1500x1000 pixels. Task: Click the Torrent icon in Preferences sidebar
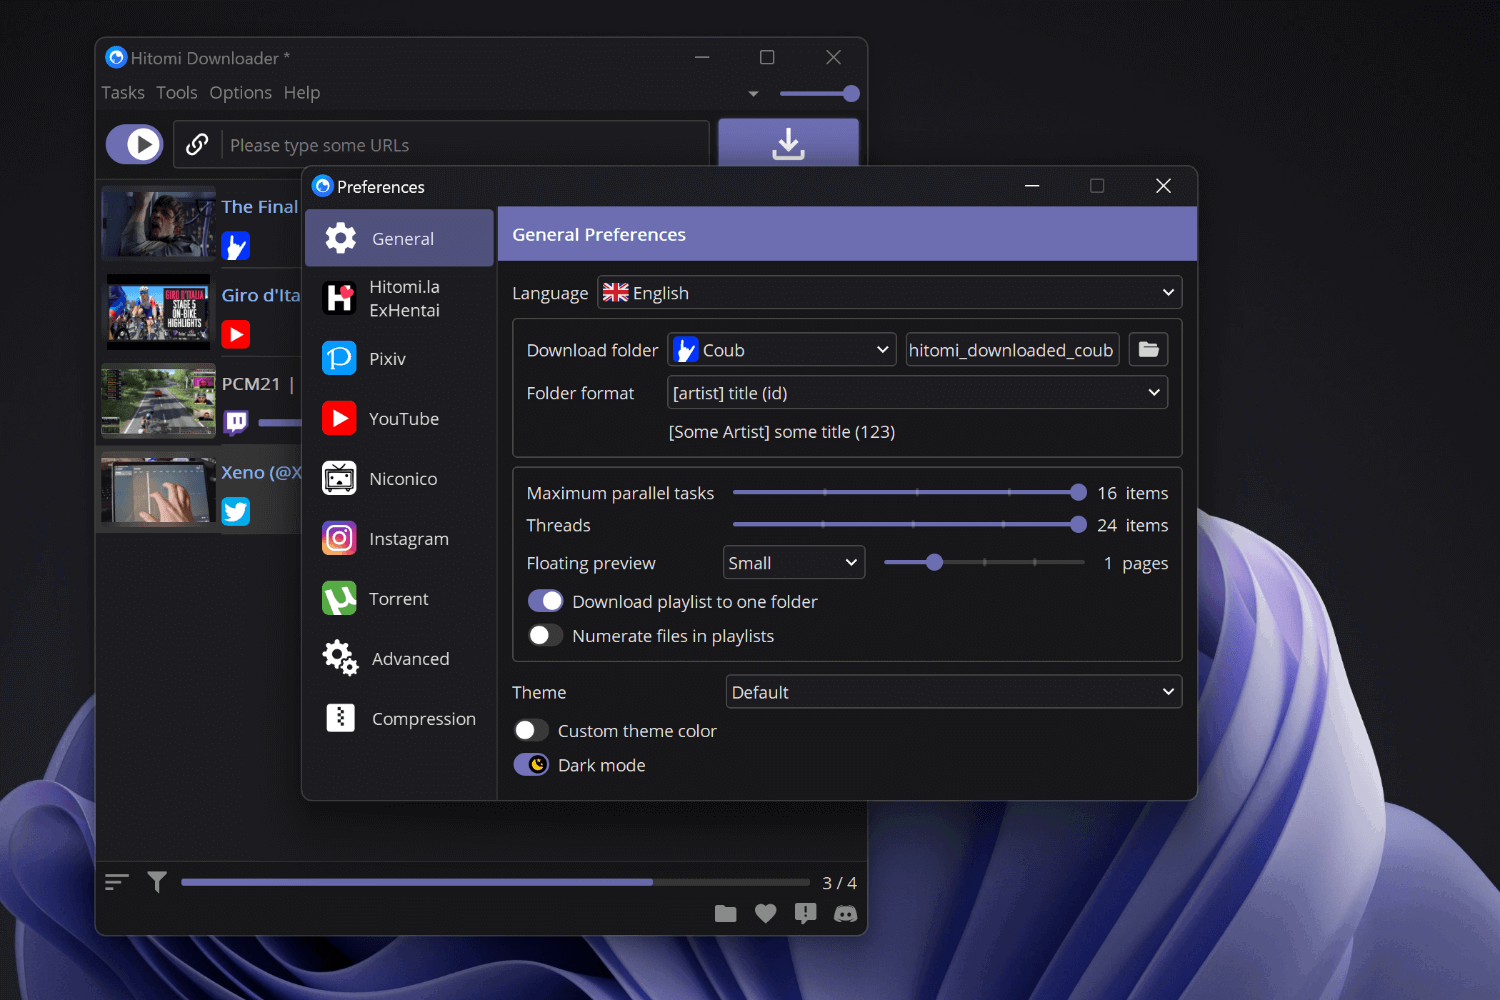tap(339, 598)
